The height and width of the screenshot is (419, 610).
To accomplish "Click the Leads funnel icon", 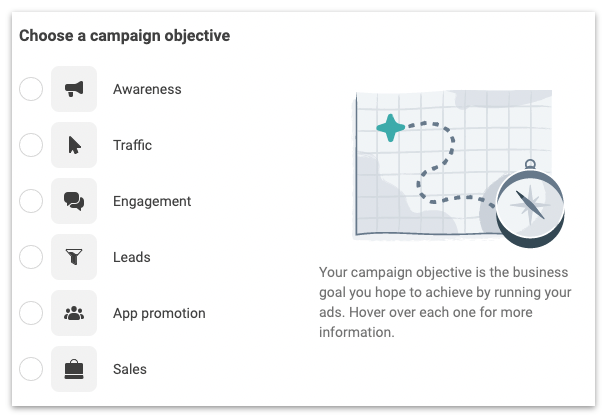I will pyautogui.click(x=74, y=257).
